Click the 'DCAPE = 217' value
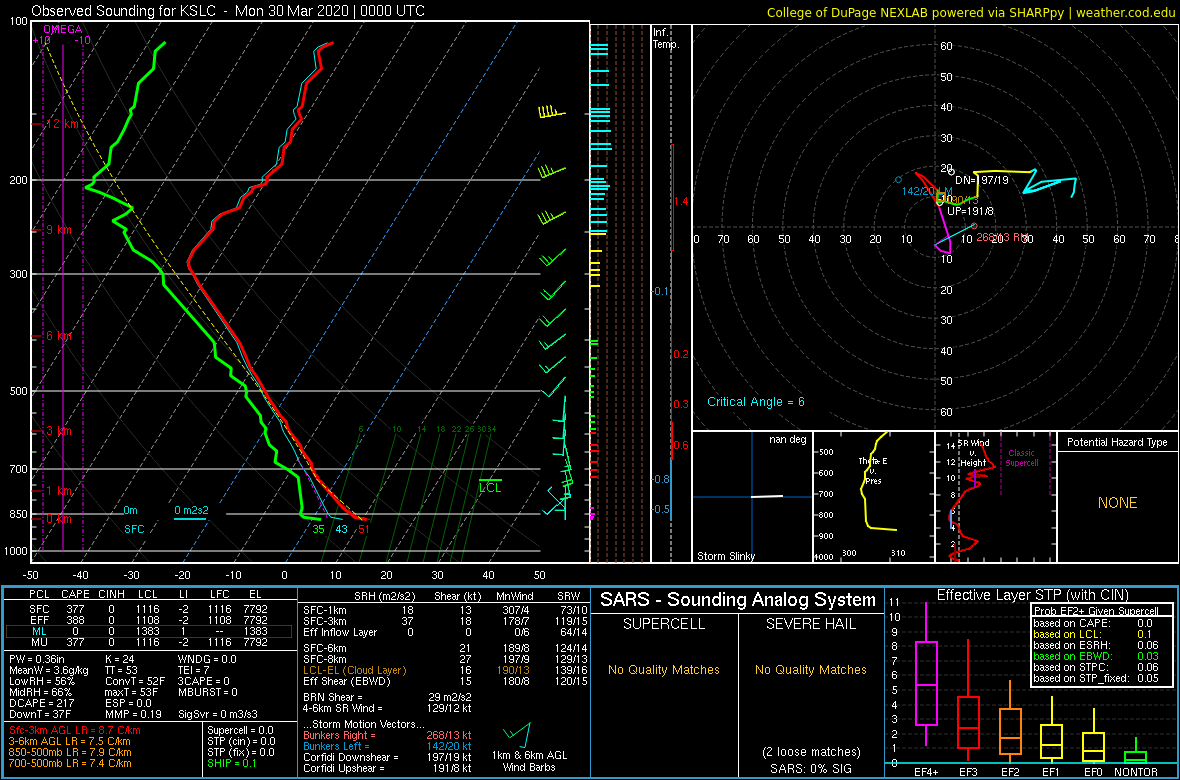1180x780 pixels. (x=41, y=702)
